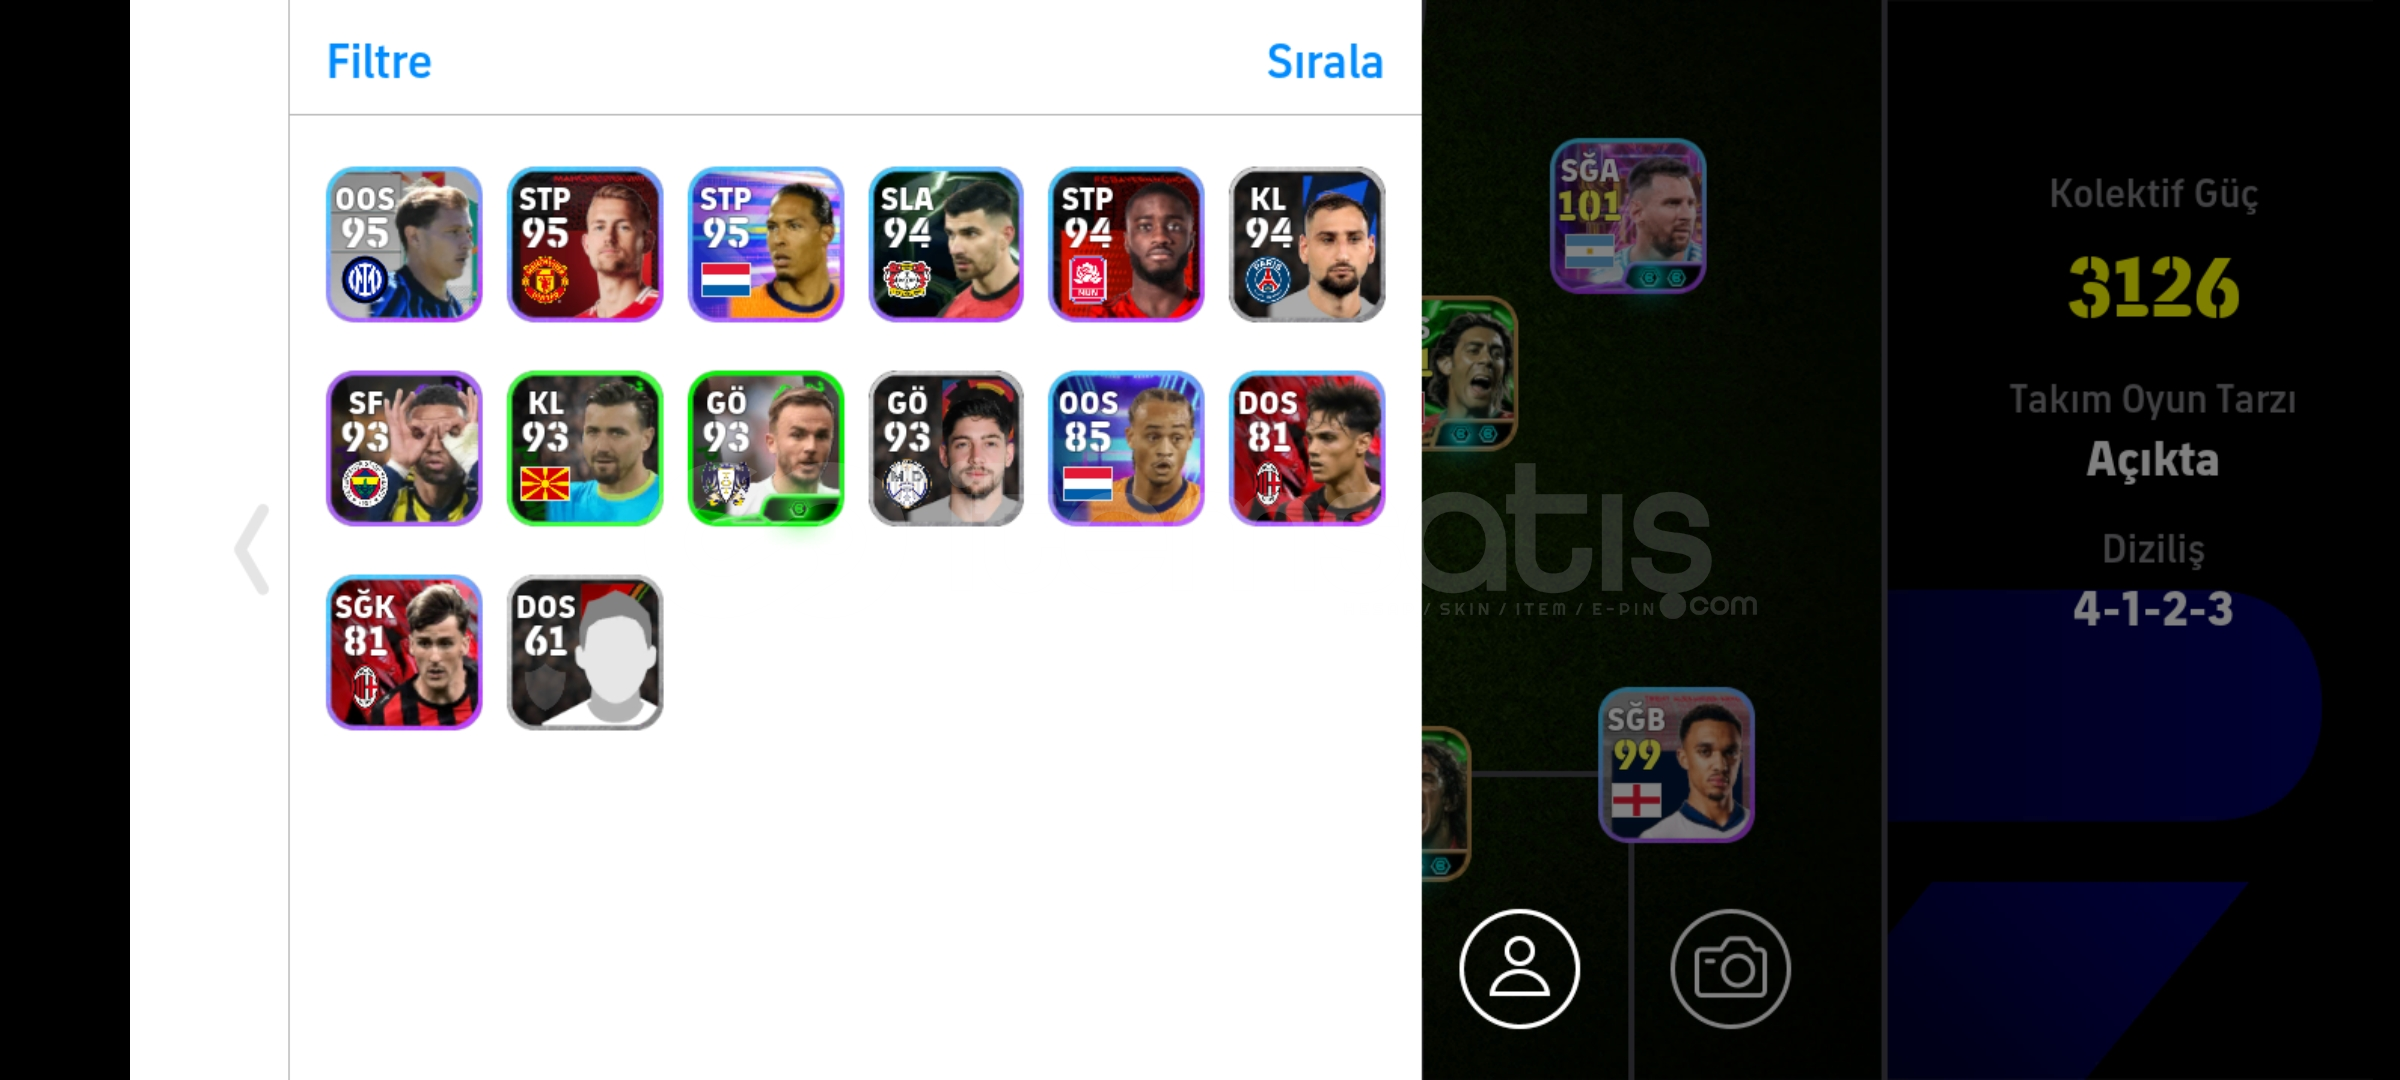Tap the SĞB 99 England card on pitch

[1676, 765]
